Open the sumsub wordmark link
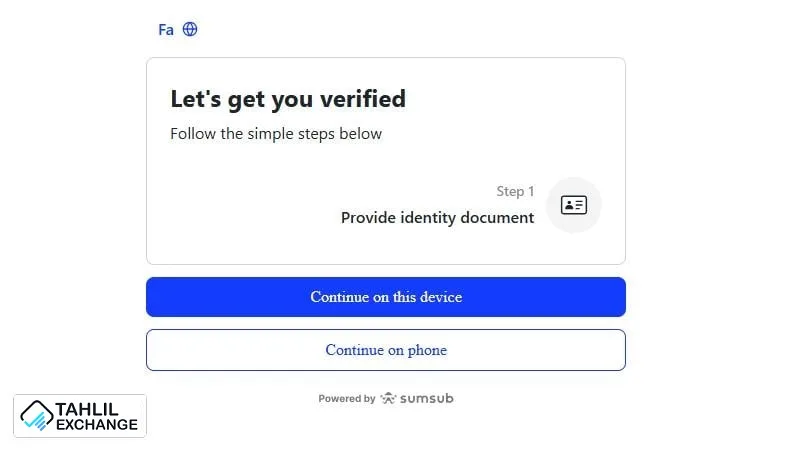Screen dimensions: 800x450 pyautogui.click(x=427, y=398)
